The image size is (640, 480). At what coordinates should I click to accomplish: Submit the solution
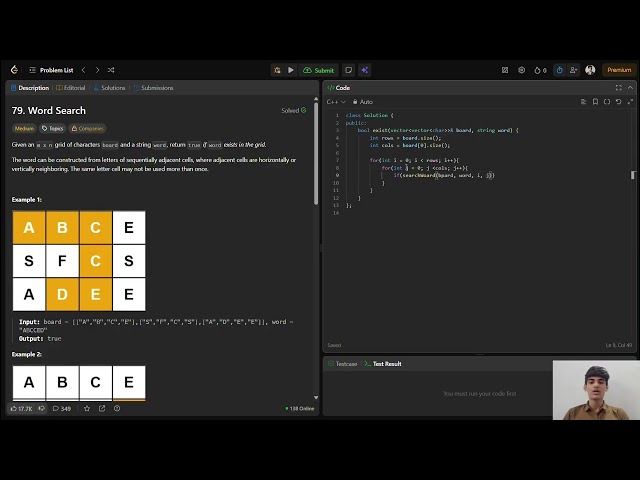click(x=318, y=70)
